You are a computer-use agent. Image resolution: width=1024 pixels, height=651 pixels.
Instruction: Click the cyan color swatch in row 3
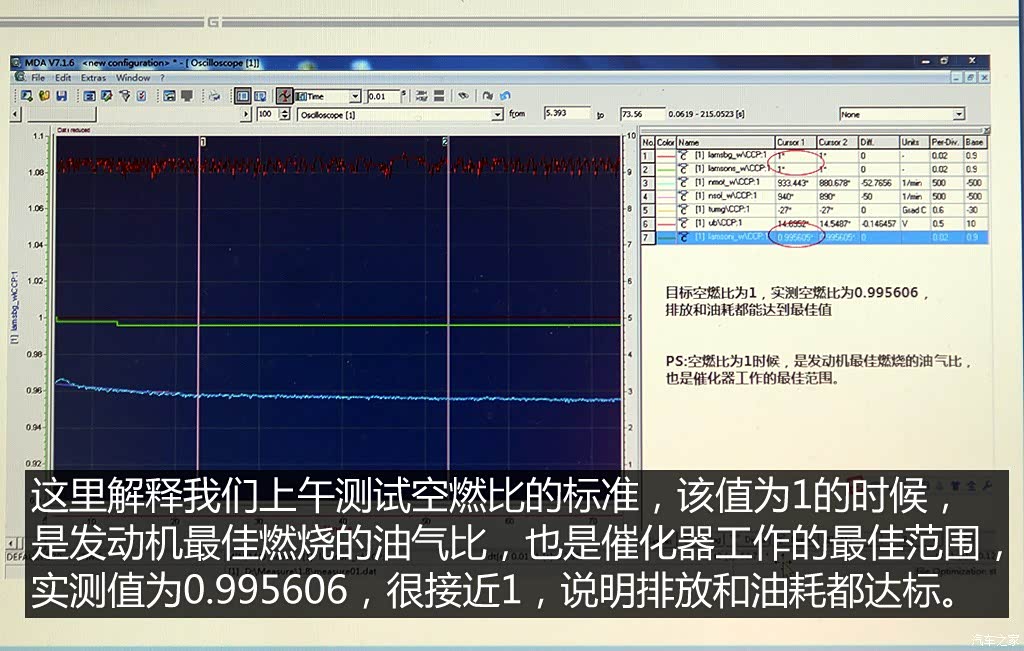(665, 183)
